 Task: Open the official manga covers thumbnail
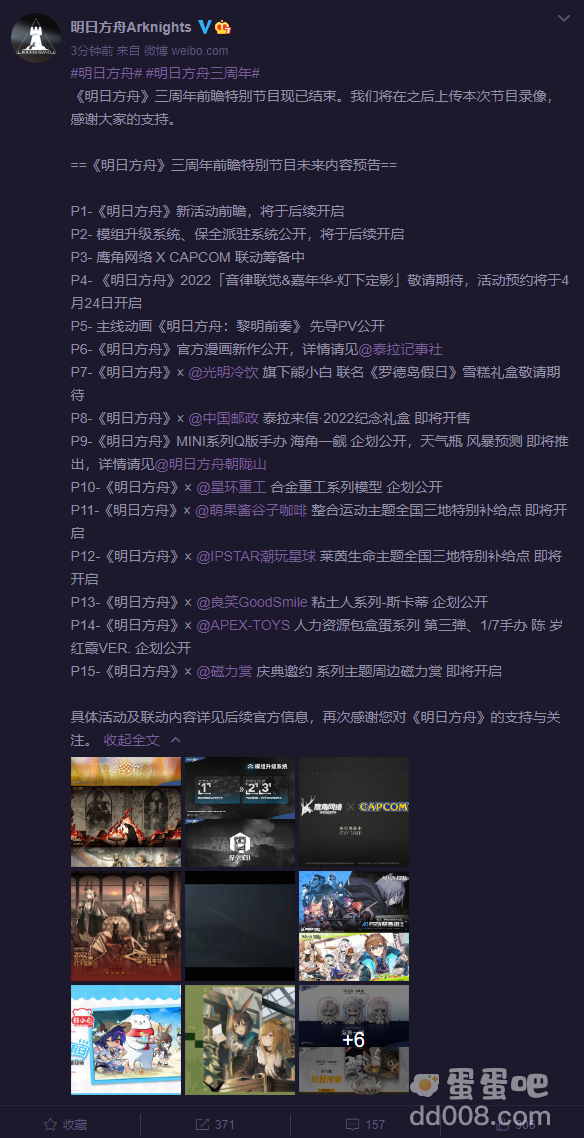pyautogui.click(x=354, y=926)
